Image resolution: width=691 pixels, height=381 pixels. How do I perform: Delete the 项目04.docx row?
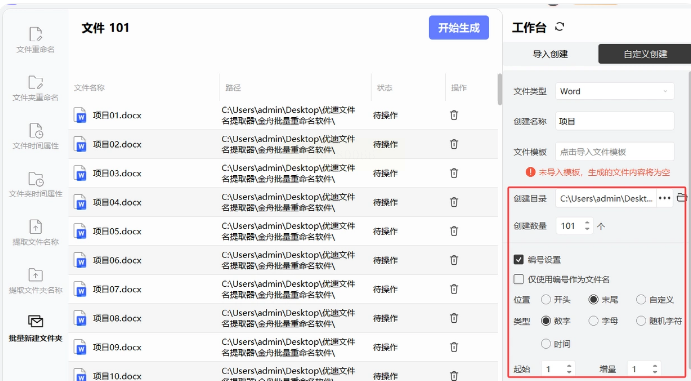pyautogui.click(x=454, y=202)
